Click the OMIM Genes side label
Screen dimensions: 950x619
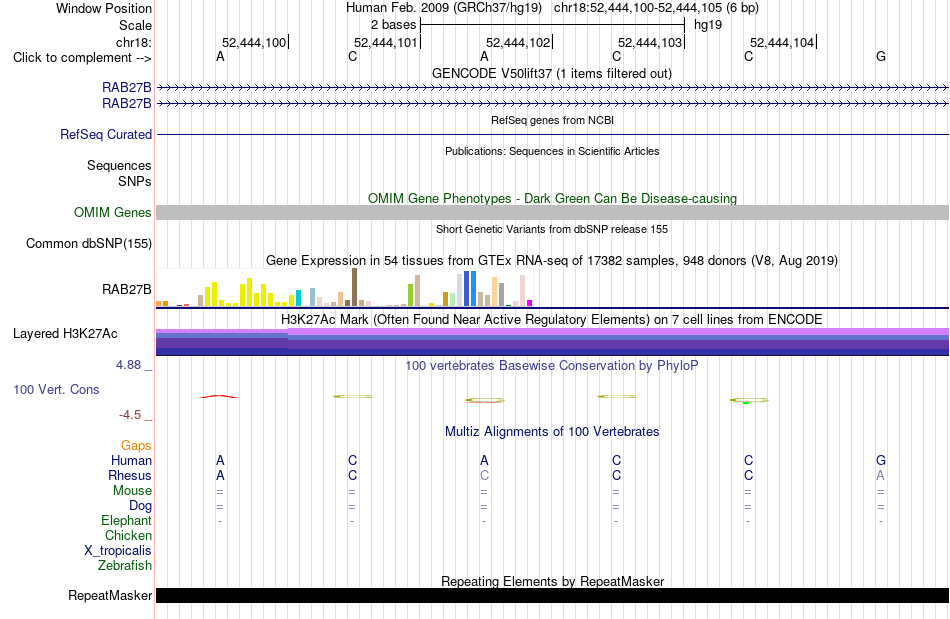tap(113, 212)
